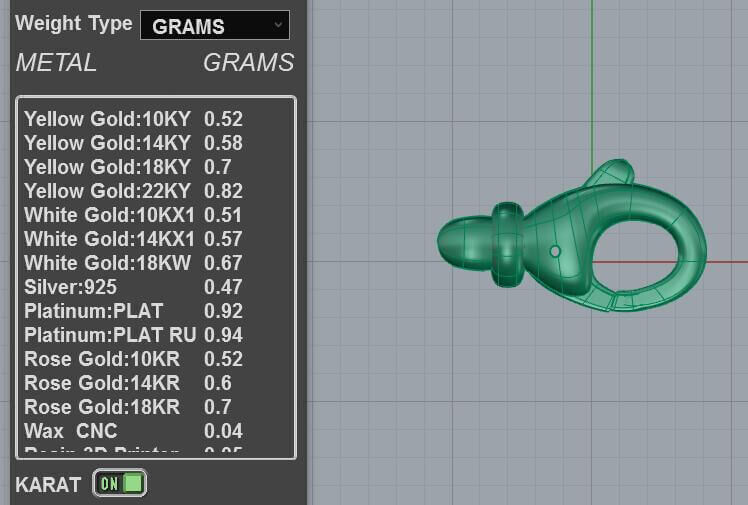Click the METAL column header

click(x=56, y=63)
